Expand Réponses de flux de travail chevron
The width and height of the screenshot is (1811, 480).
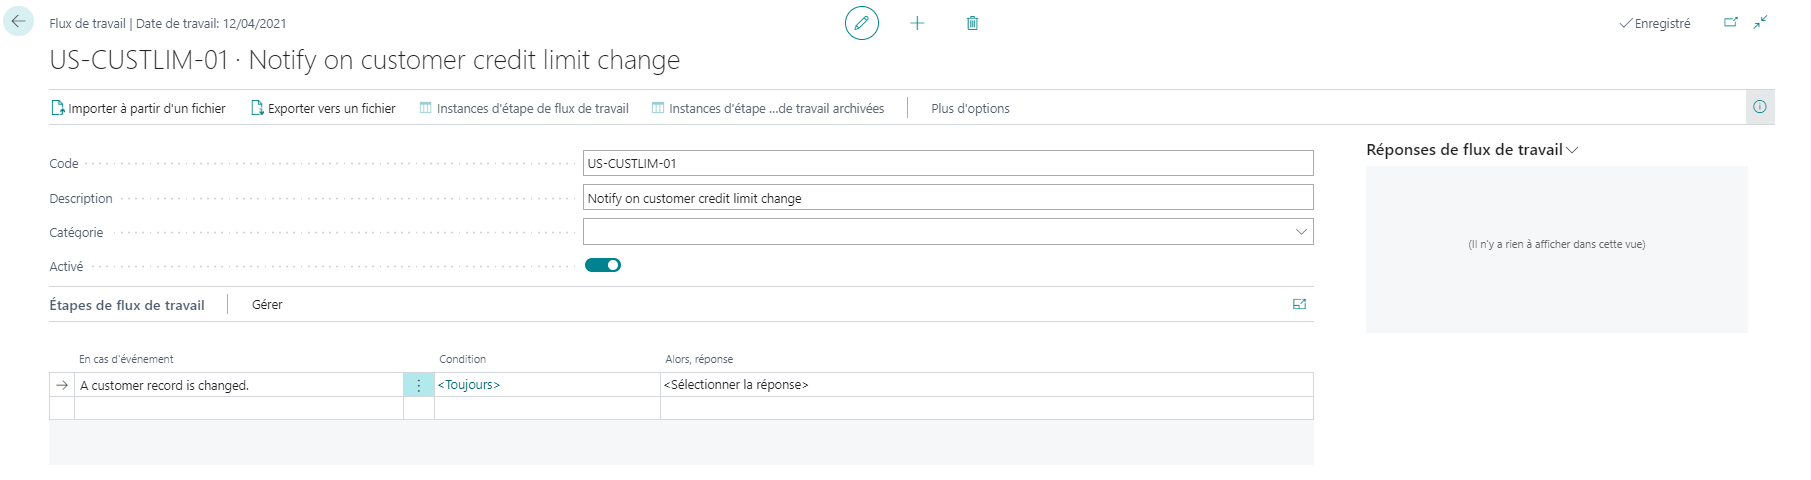click(x=1572, y=150)
